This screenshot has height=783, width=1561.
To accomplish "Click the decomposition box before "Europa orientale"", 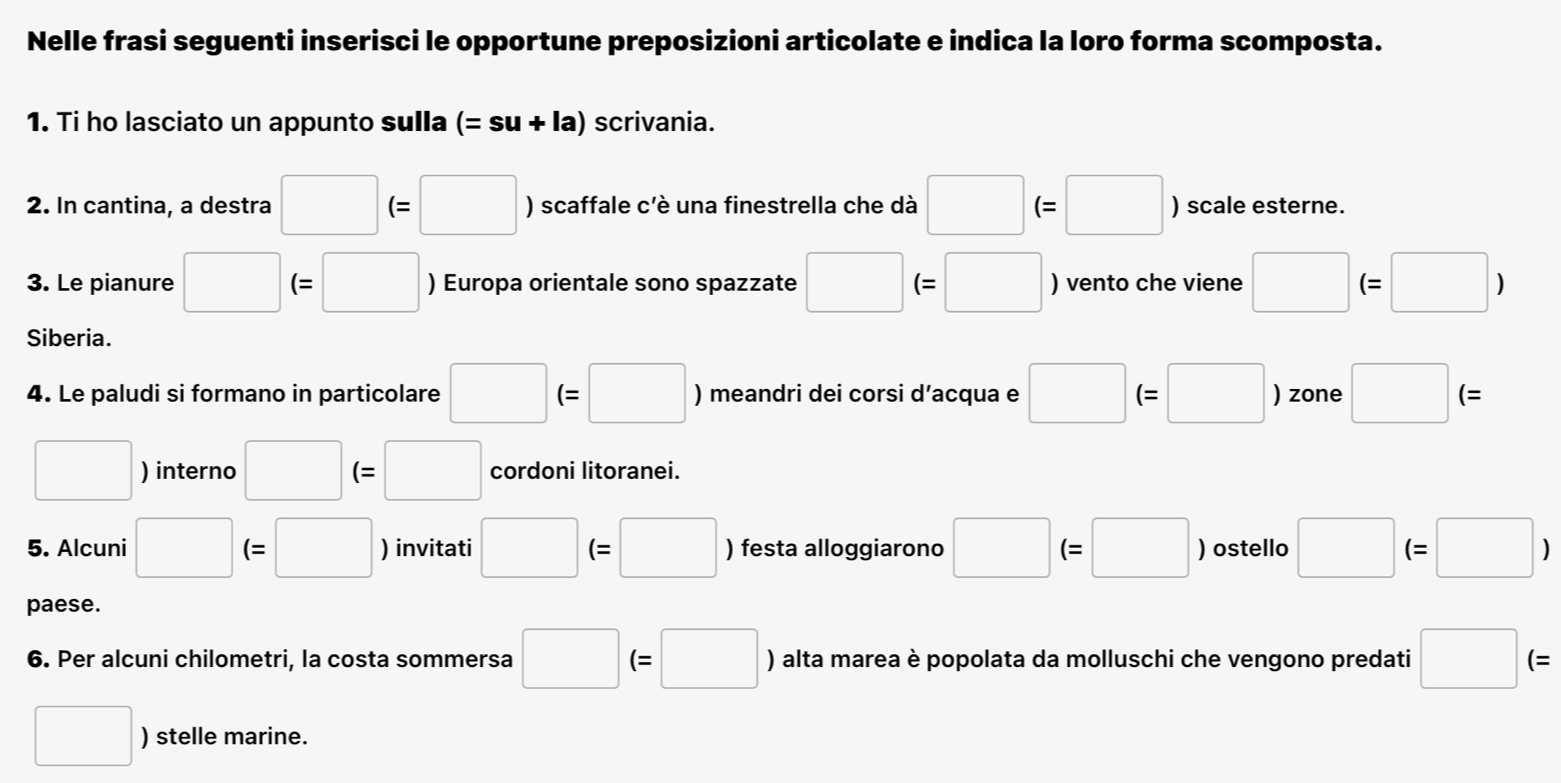I will click(x=370, y=282).
